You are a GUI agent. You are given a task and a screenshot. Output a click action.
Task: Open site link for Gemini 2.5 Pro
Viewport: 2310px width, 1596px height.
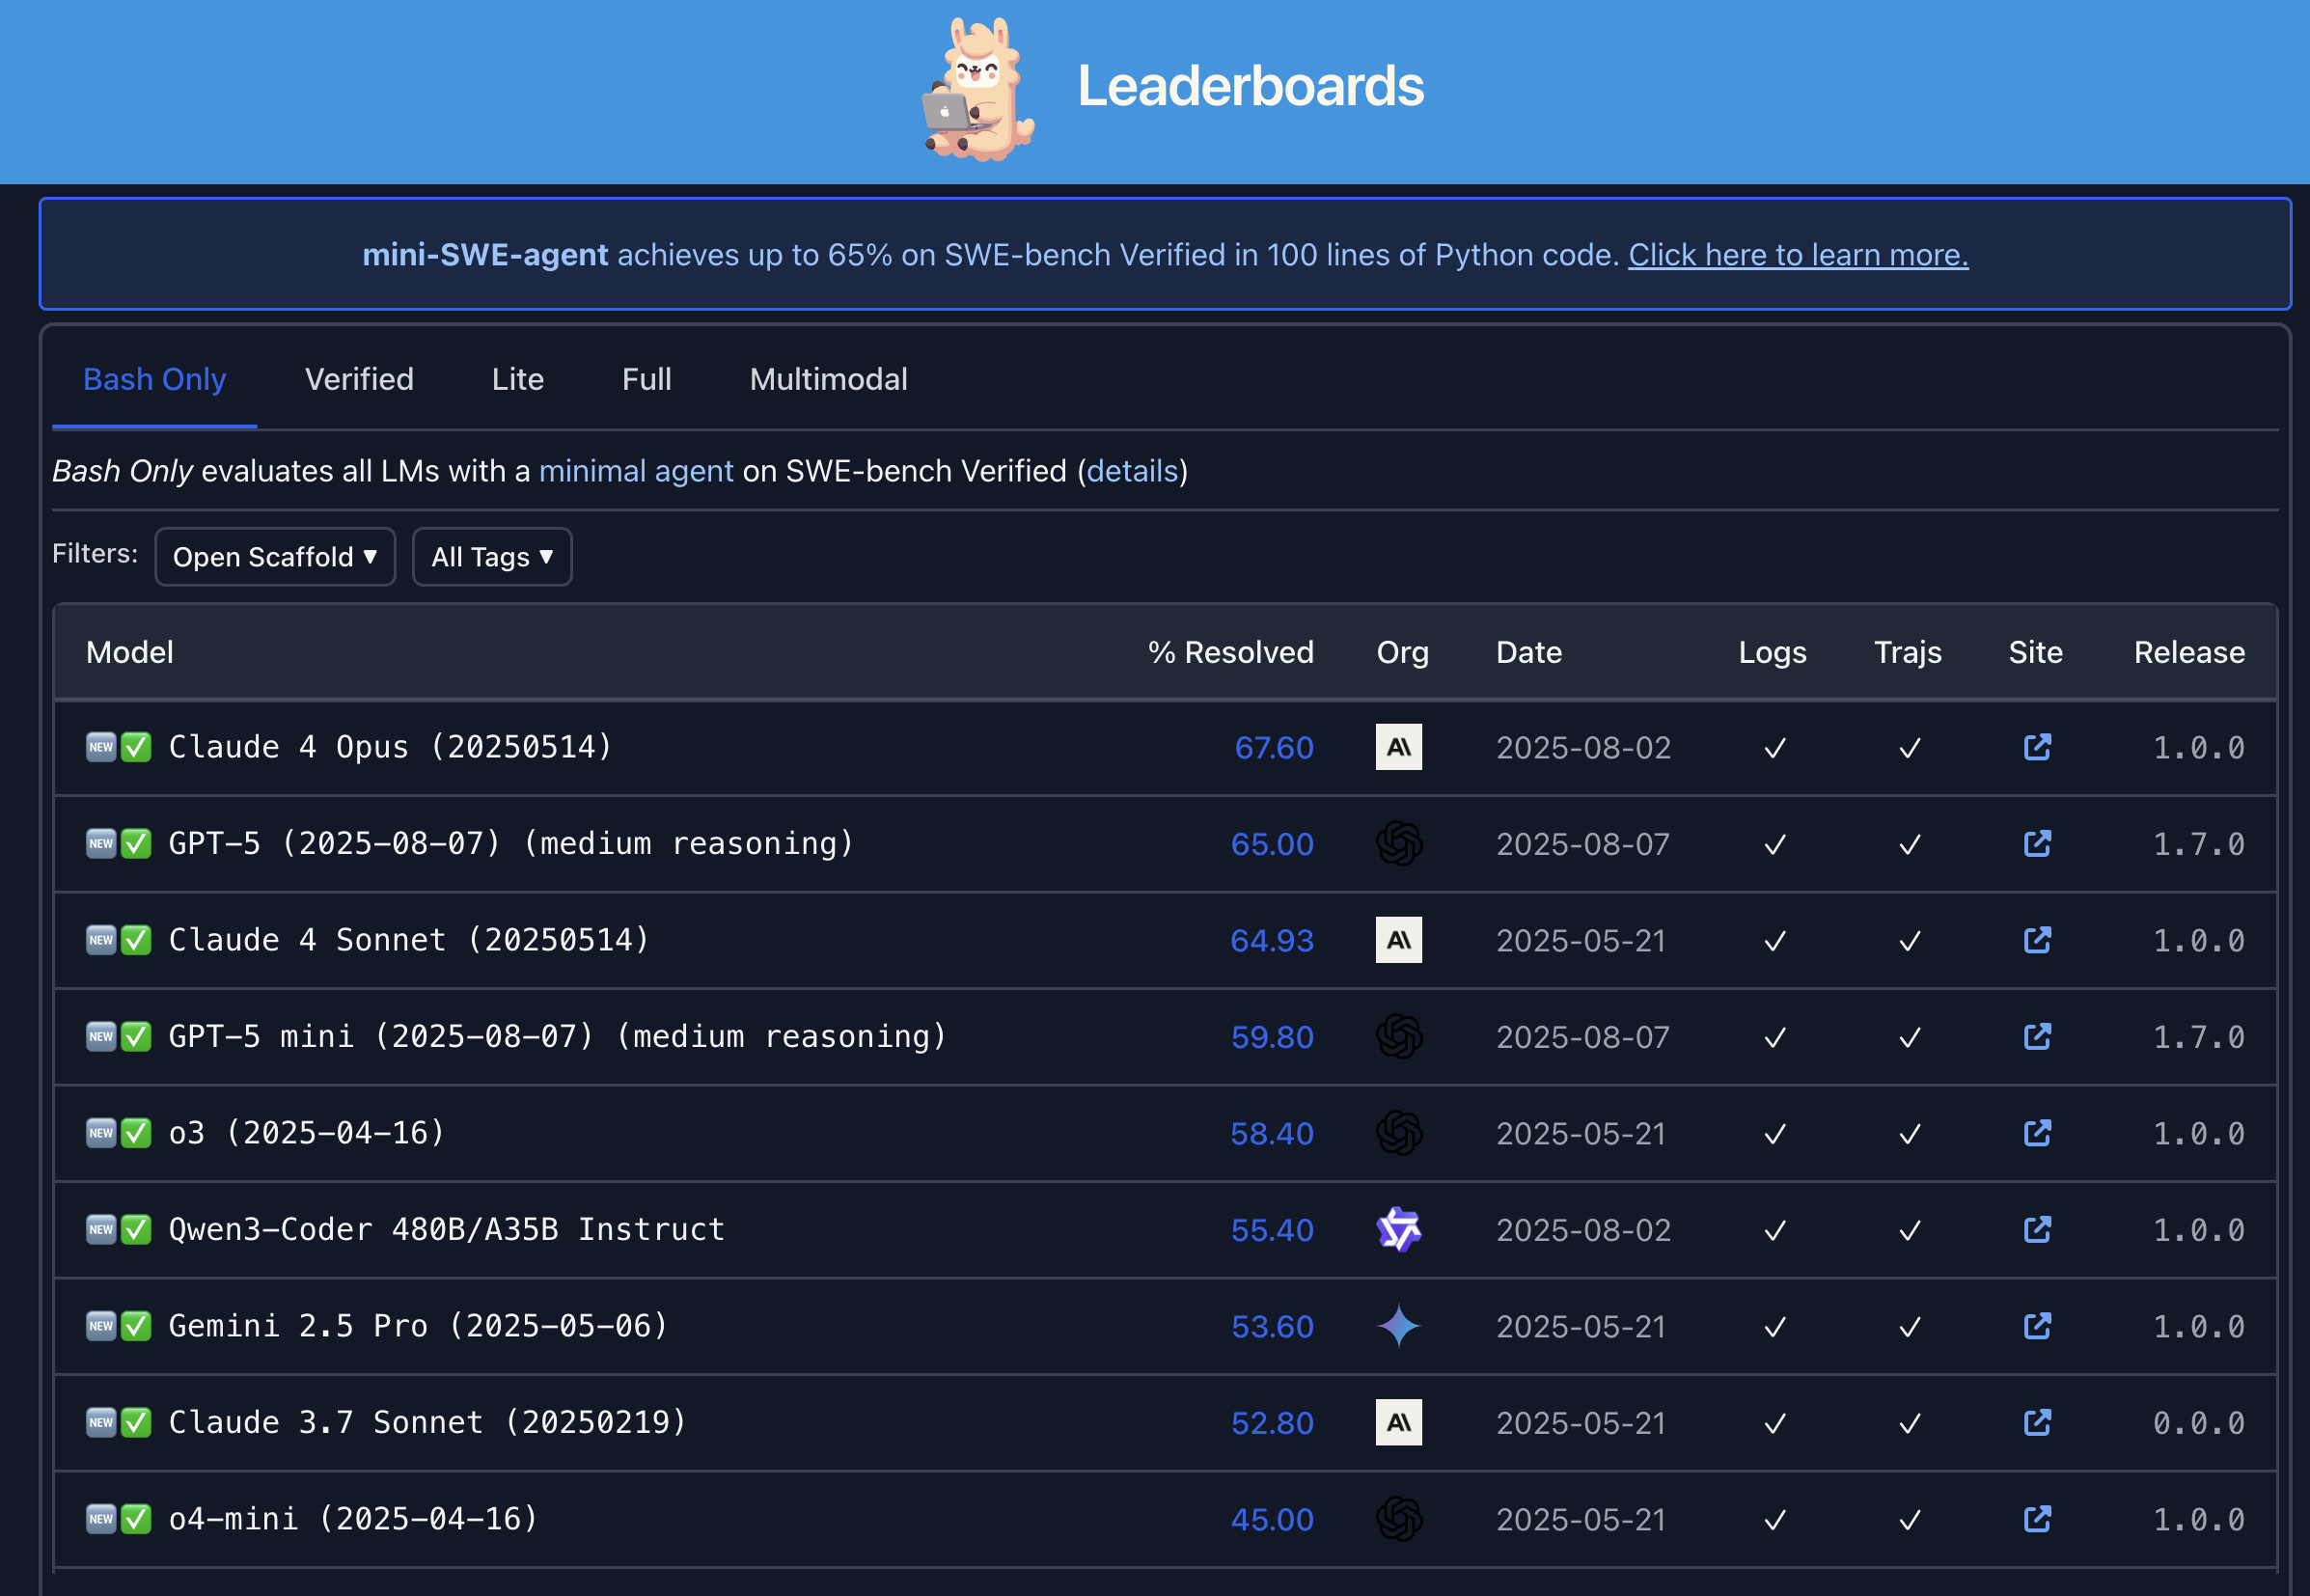tap(2037, 1326)
